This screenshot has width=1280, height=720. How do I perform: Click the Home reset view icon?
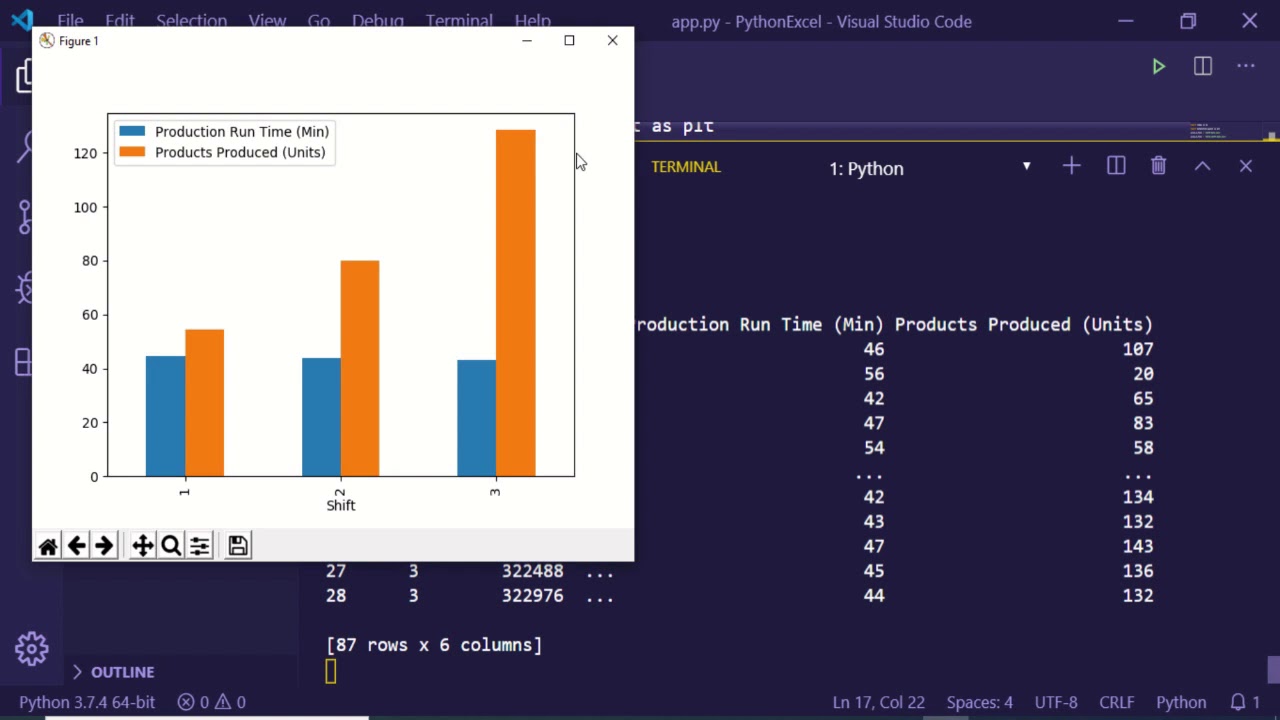tap(47, 546)
